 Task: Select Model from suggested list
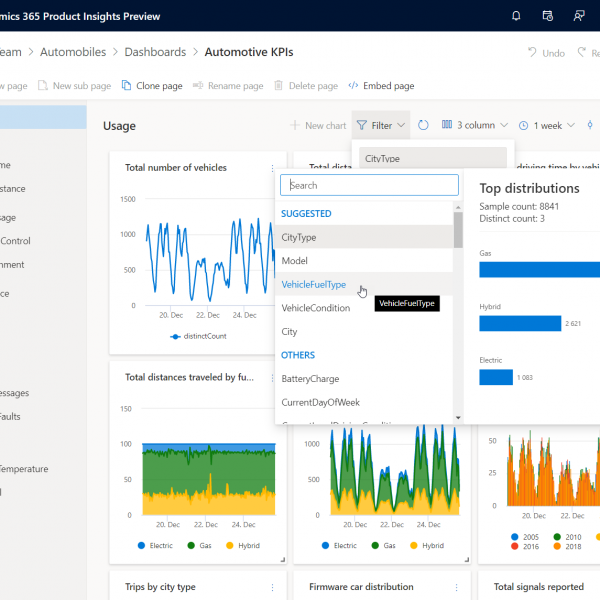point(364,261)
